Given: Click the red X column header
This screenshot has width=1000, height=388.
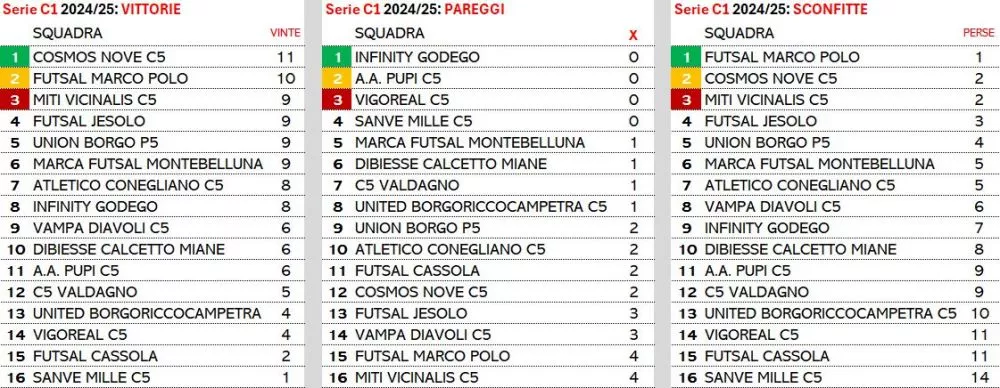Looking at the screenshot, I should coord(633,35).
